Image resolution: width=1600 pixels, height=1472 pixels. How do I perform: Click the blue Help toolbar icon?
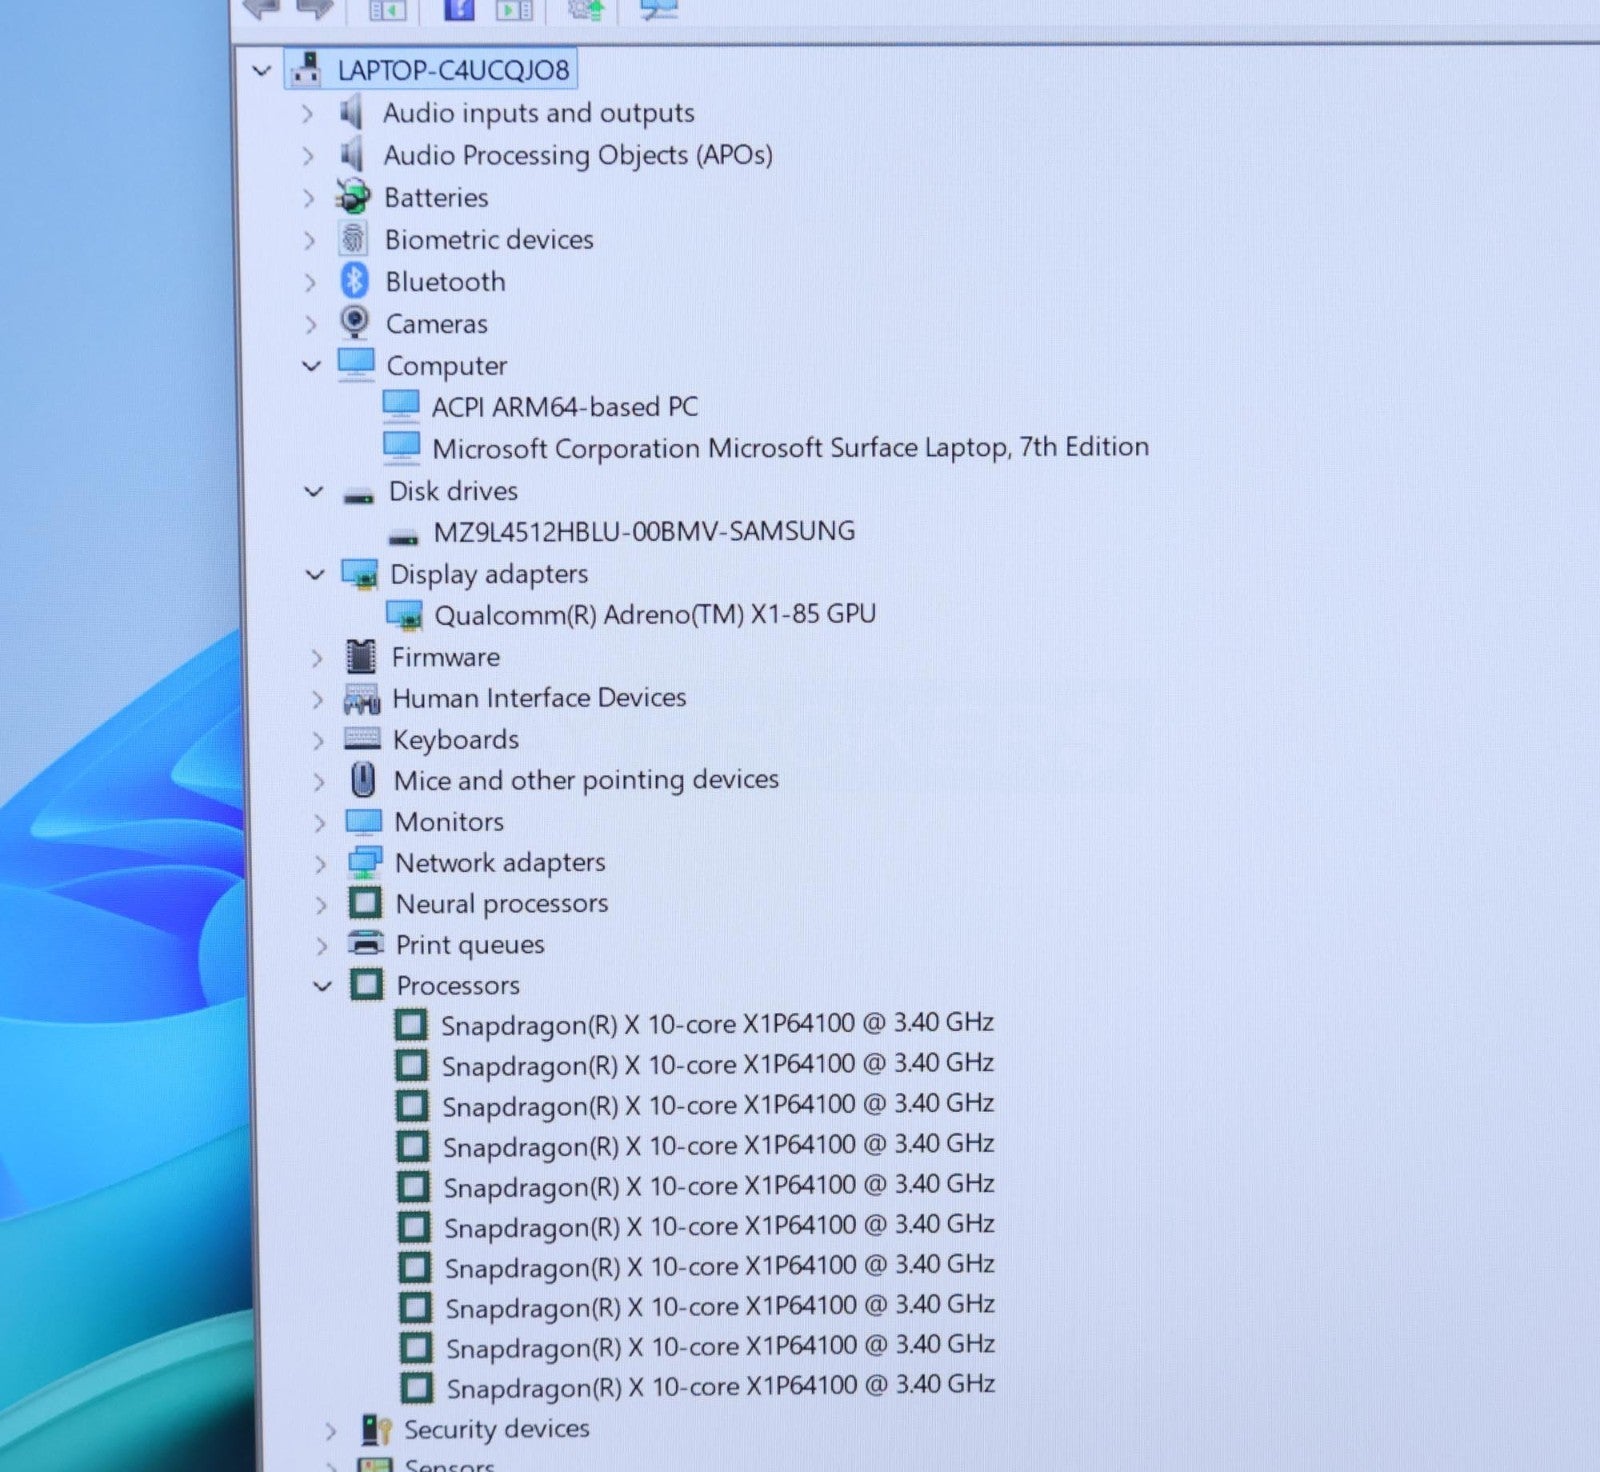tap(459, 9)
